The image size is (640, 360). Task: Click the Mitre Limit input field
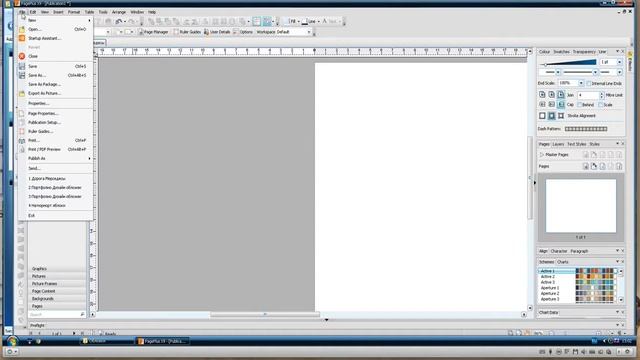click(588, 95)
